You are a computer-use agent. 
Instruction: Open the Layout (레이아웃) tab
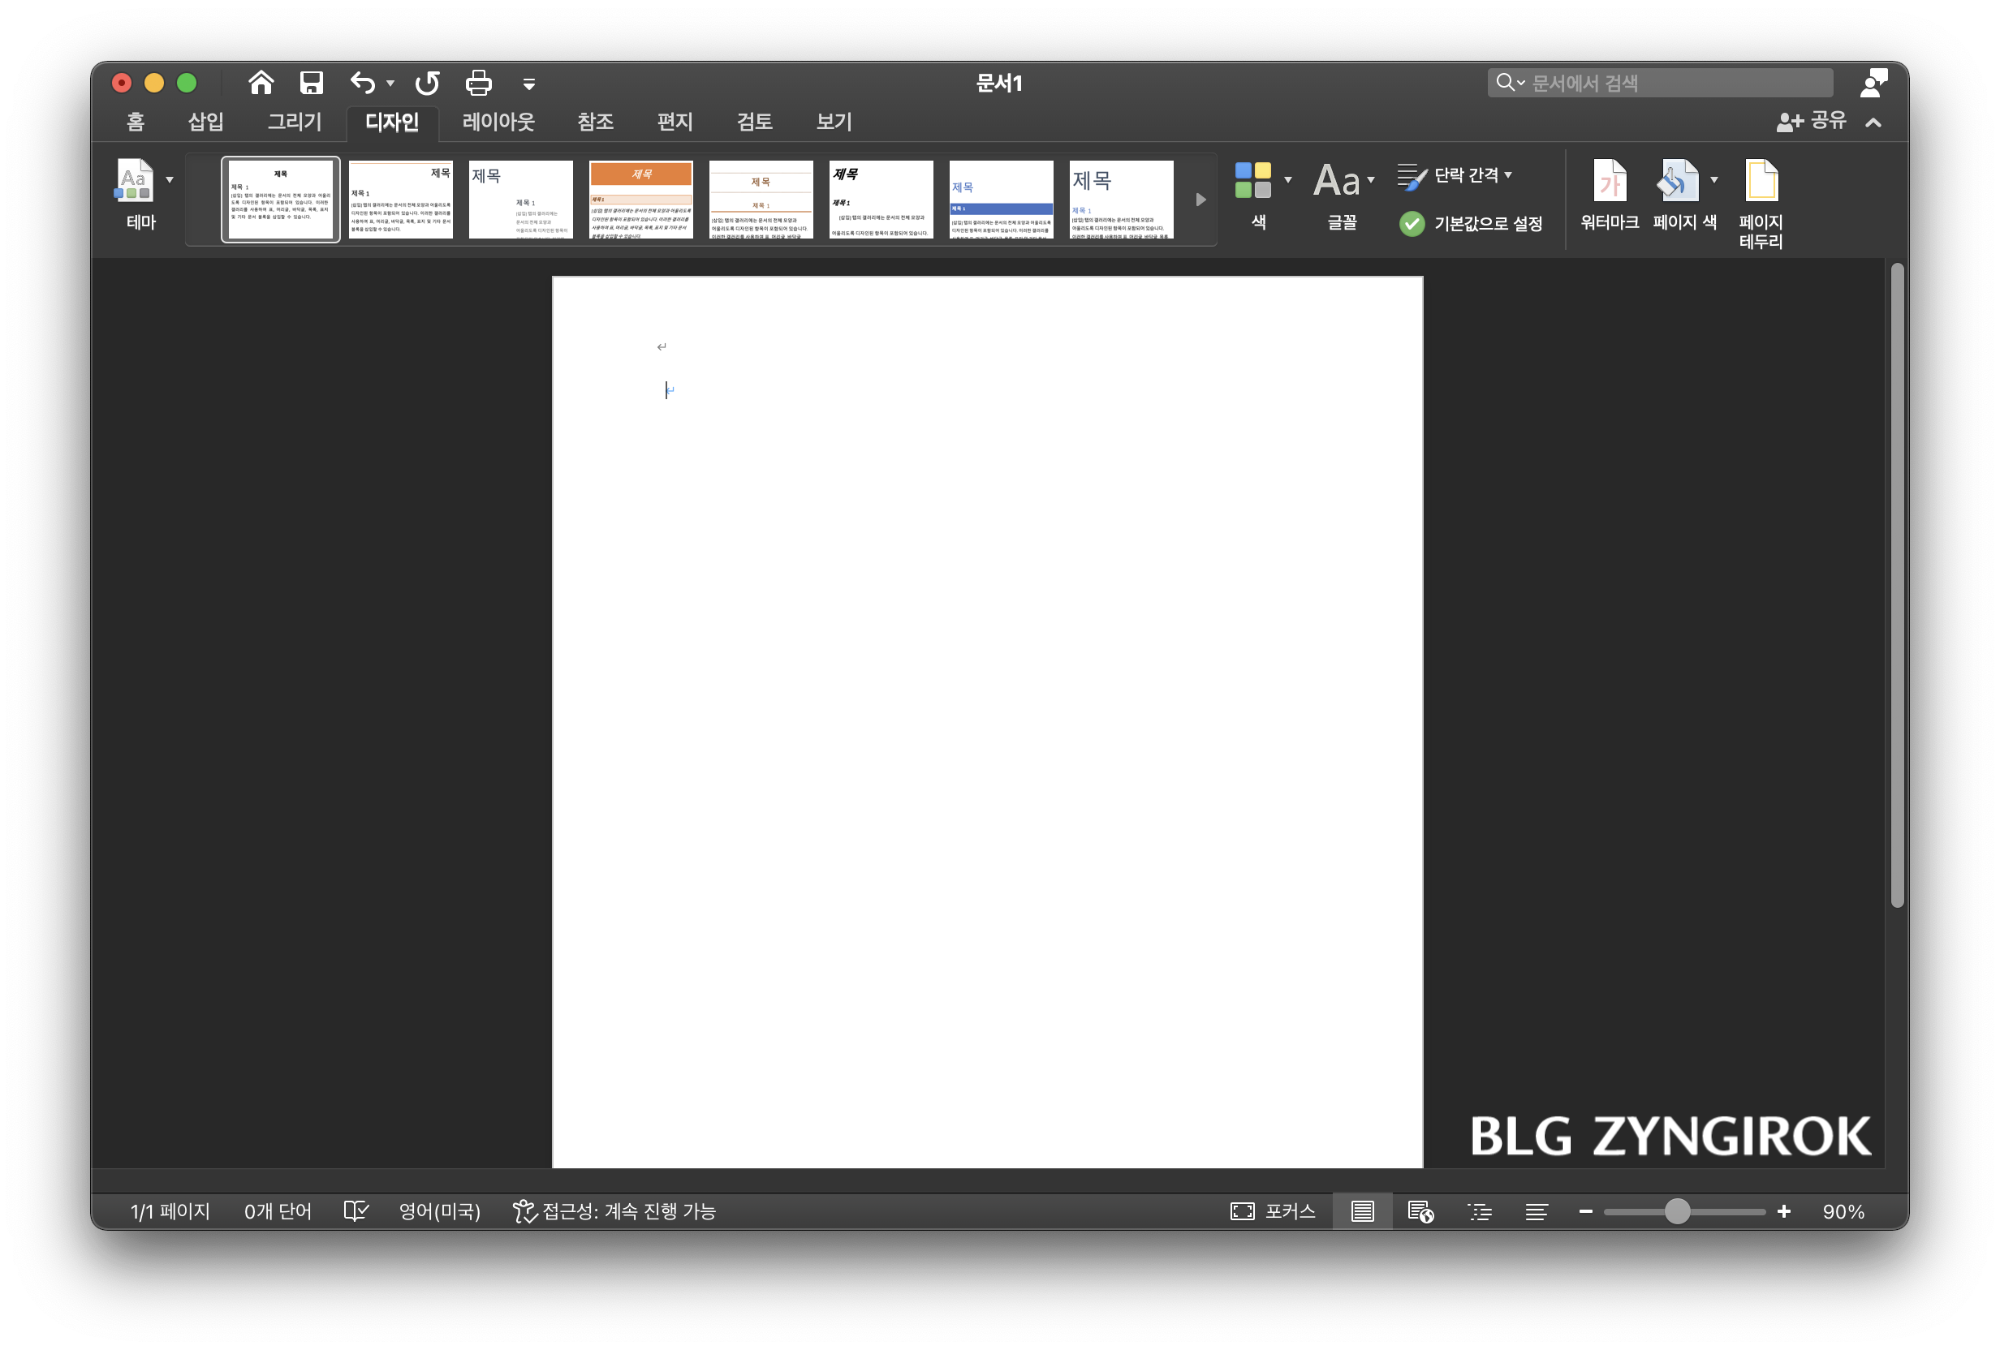pos(498,122)
